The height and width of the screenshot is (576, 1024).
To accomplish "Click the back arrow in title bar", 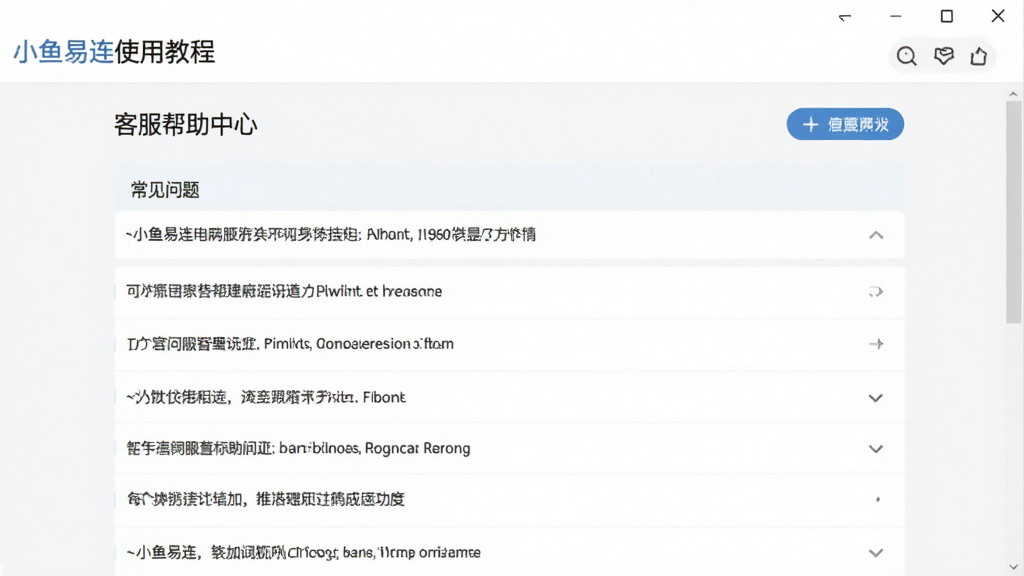I will click(845, 17).
